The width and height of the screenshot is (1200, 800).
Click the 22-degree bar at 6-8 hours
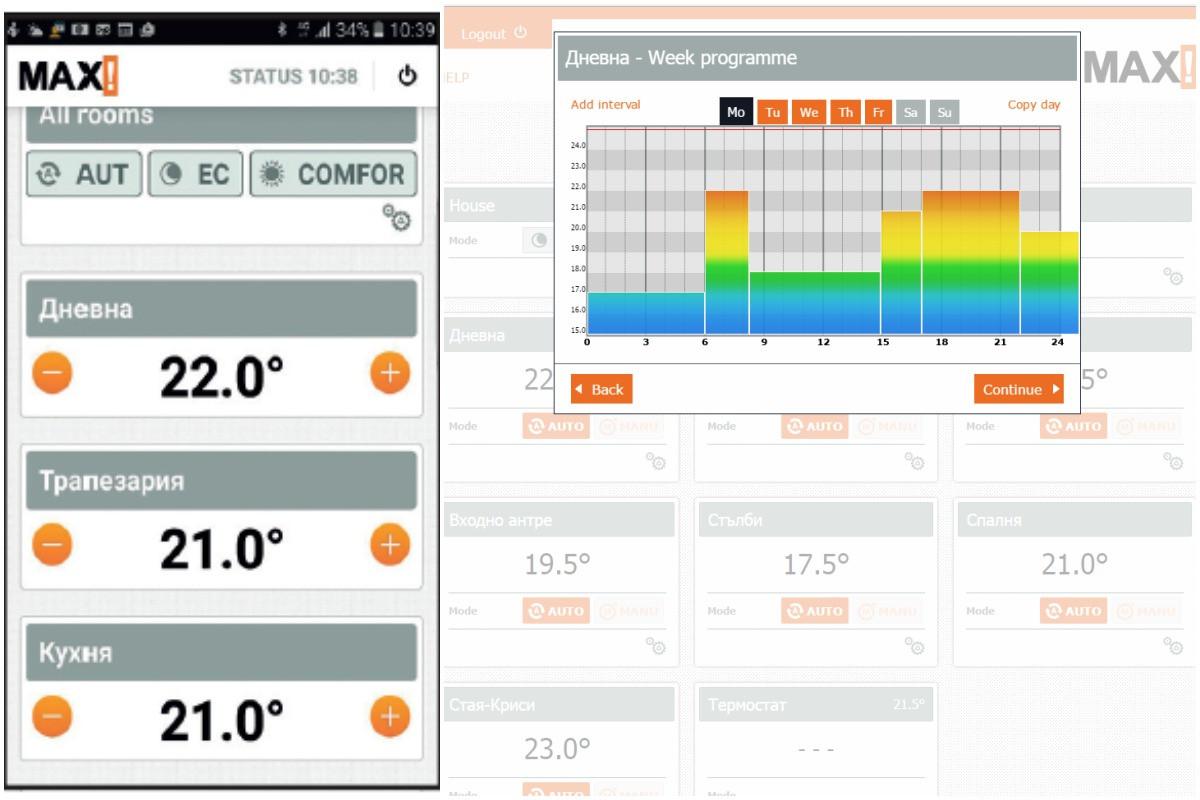[727, 262]
